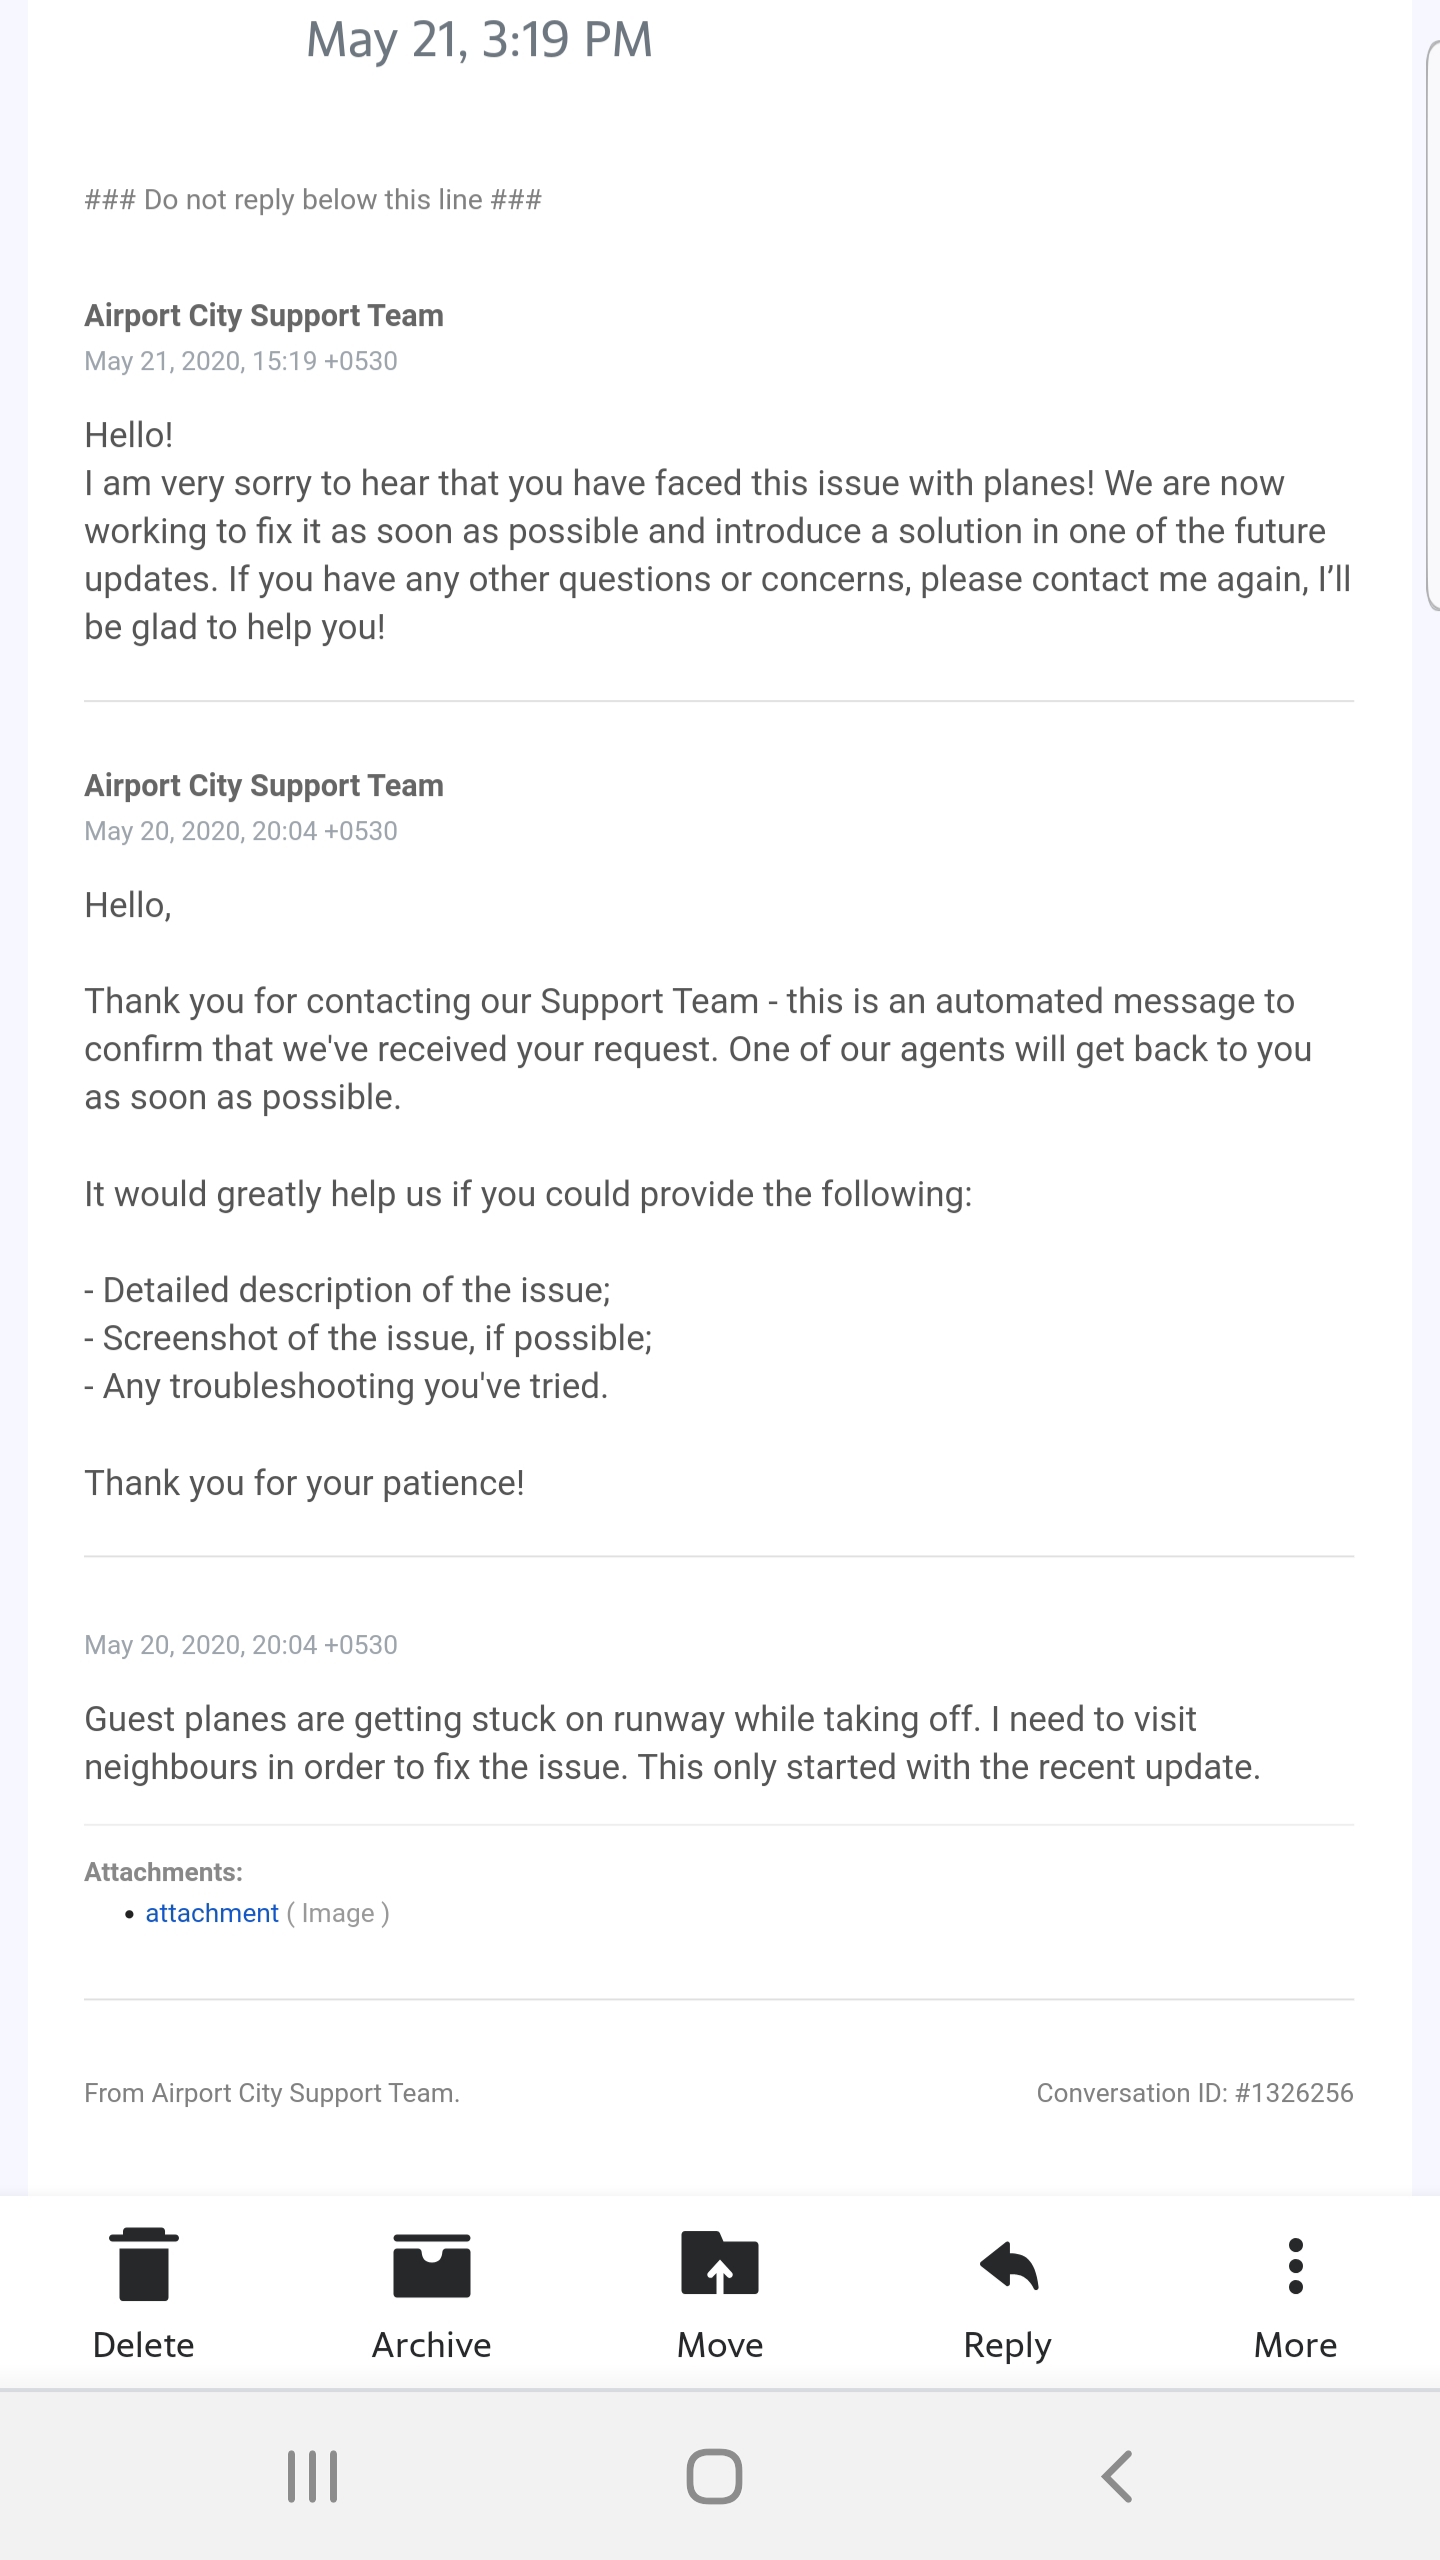Click the scroll handle on right edge
The image size is (1440, 2560).
tap(1432, 326)
